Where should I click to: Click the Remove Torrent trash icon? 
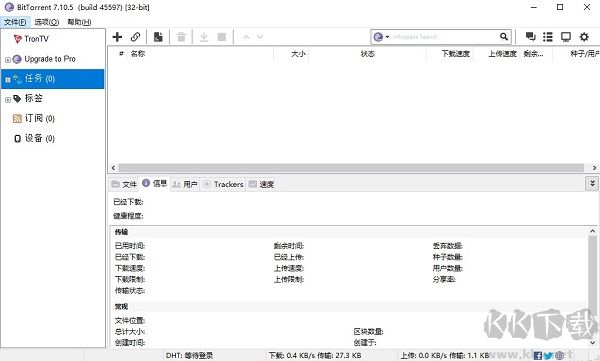[x=181, y=37]
